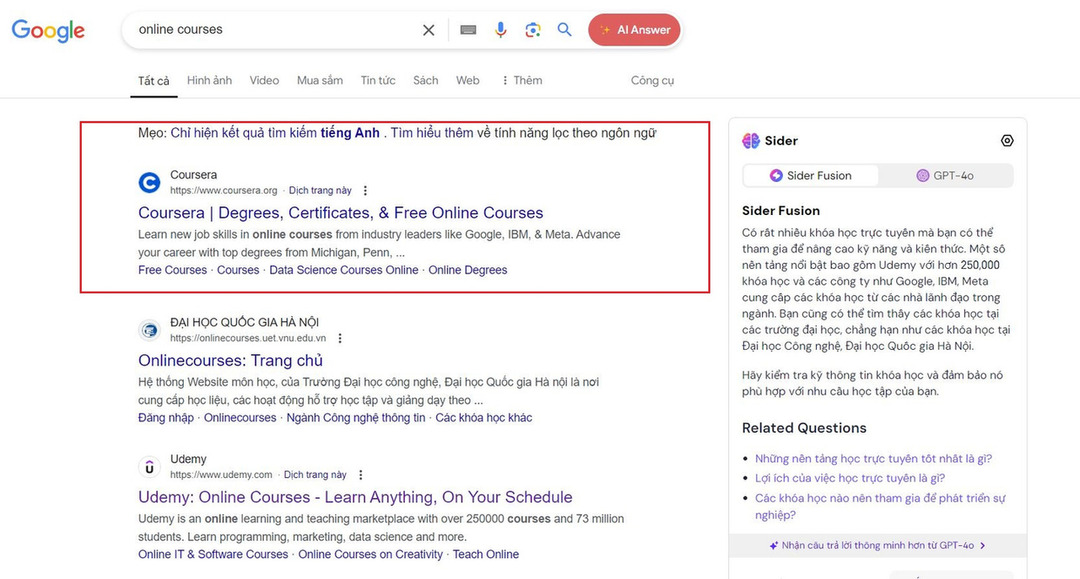Open the Sách tab
This screenshot has height=579, width=1080.
click(426, 81)
